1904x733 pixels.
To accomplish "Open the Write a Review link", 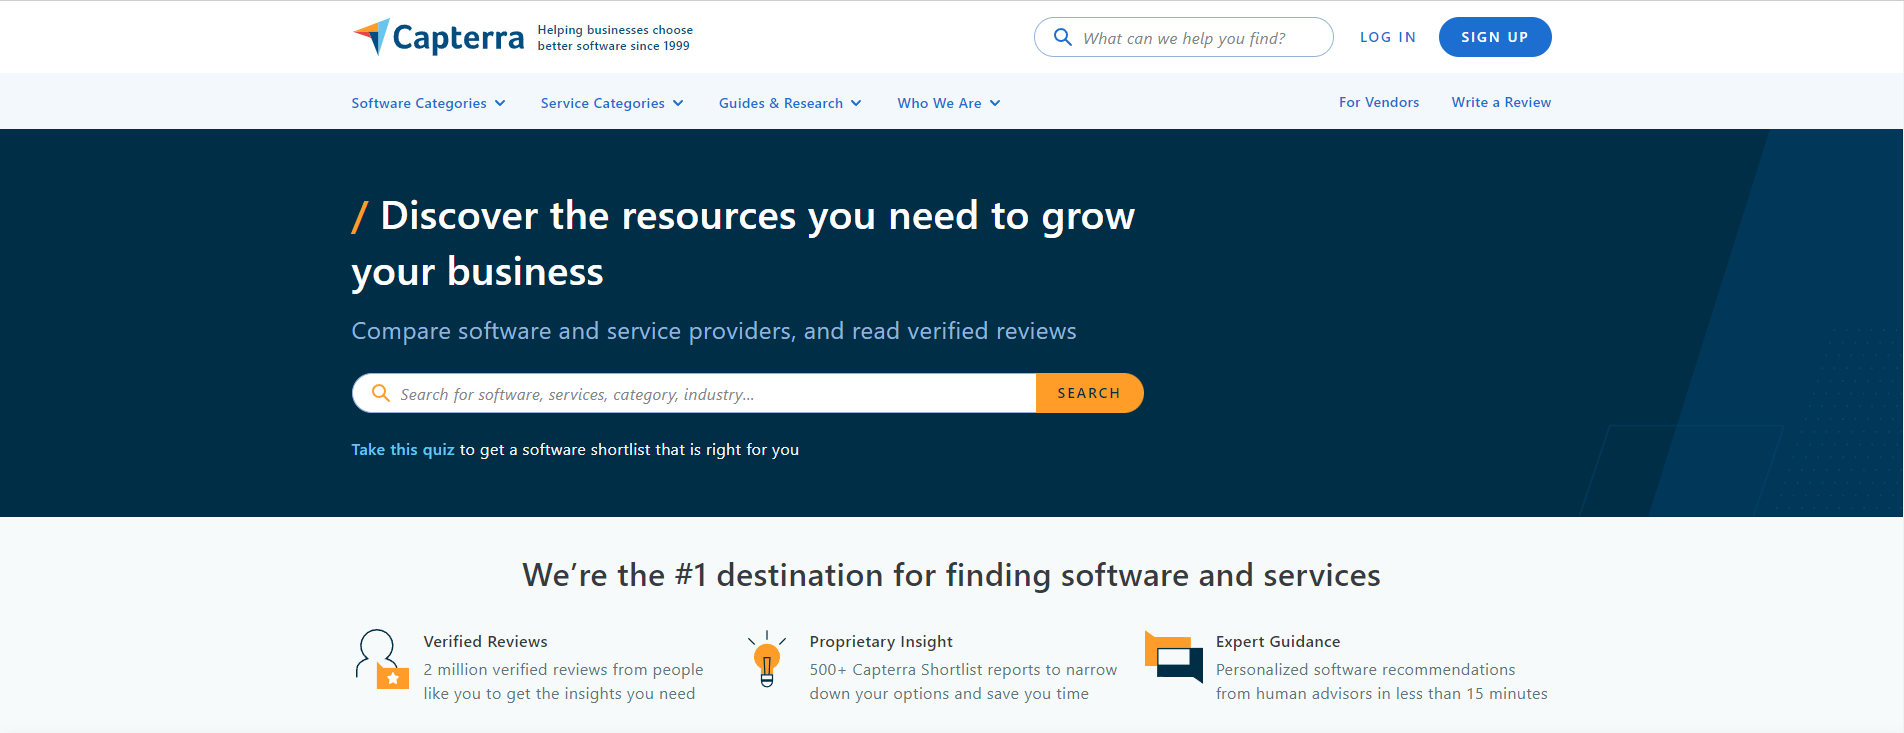I will point(1500,102).
